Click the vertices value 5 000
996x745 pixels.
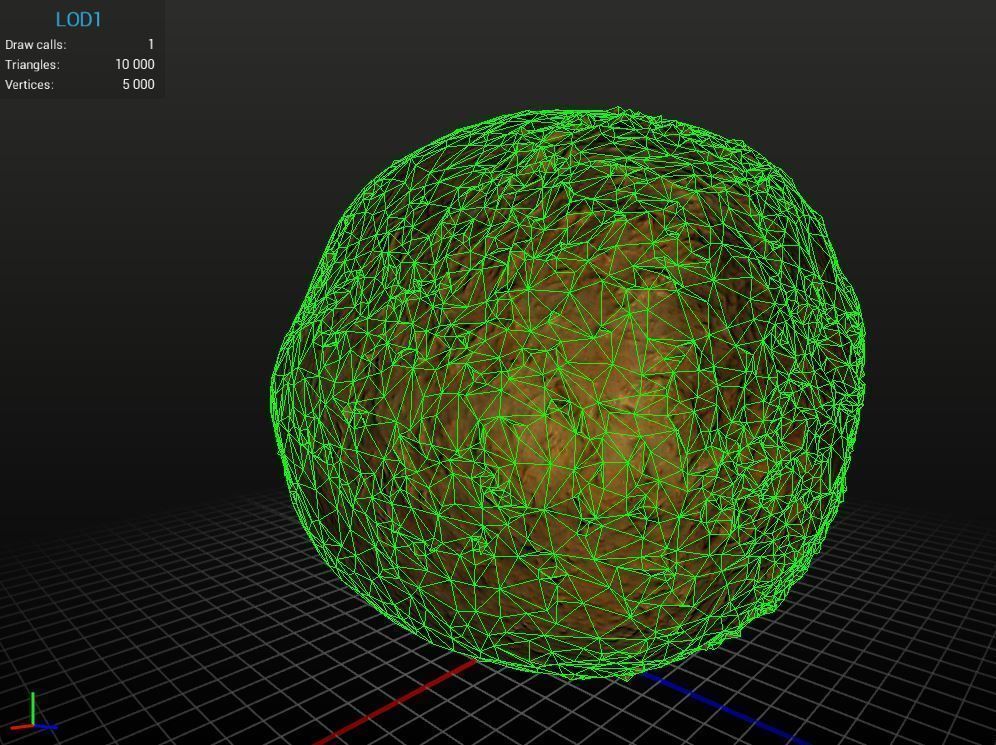pyautogui.click(x=138, y=84)
